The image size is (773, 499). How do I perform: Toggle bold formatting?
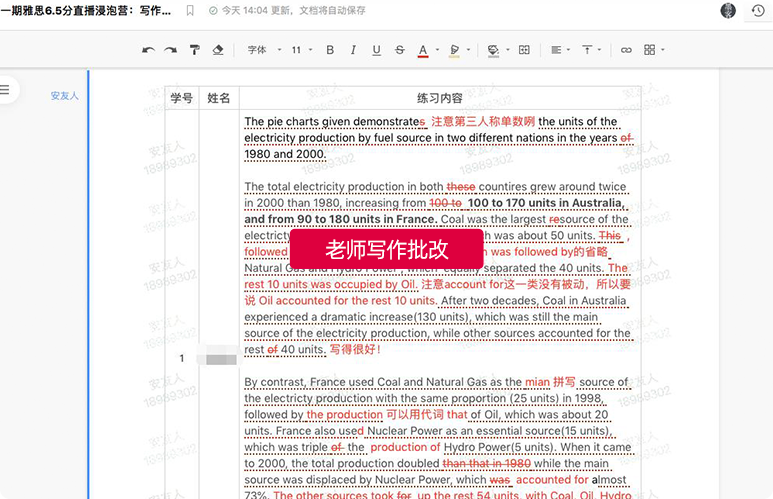tap(330, 50)
